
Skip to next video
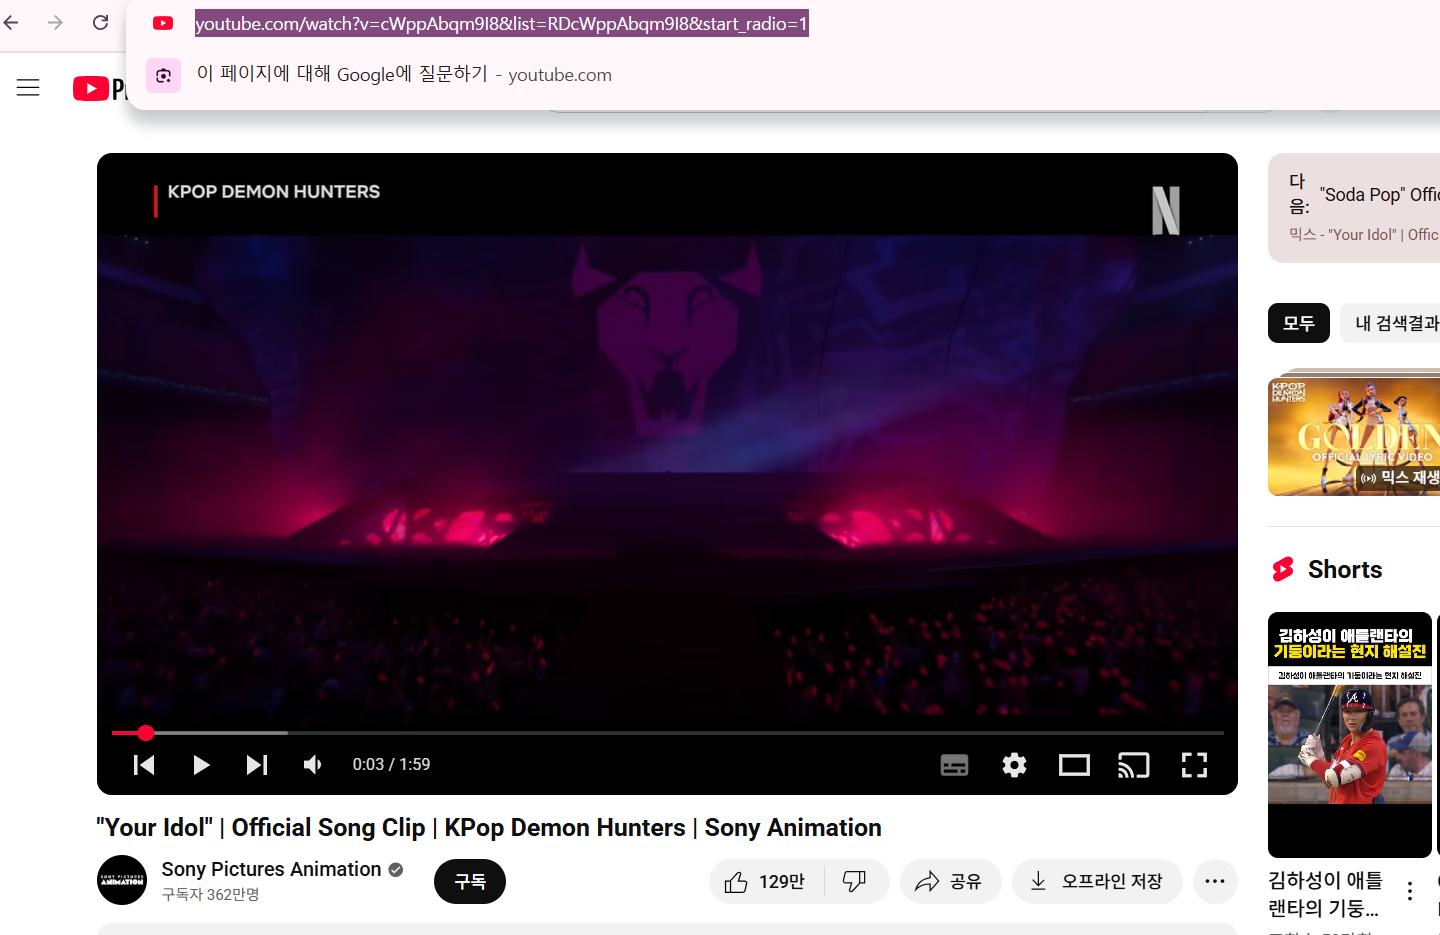click(x=257, y=765)
